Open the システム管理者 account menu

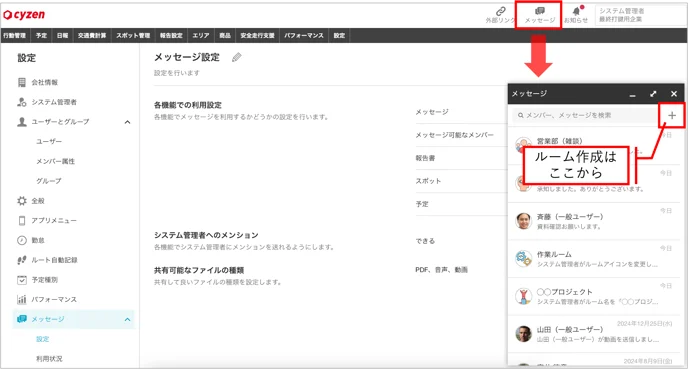pos(640,15)
